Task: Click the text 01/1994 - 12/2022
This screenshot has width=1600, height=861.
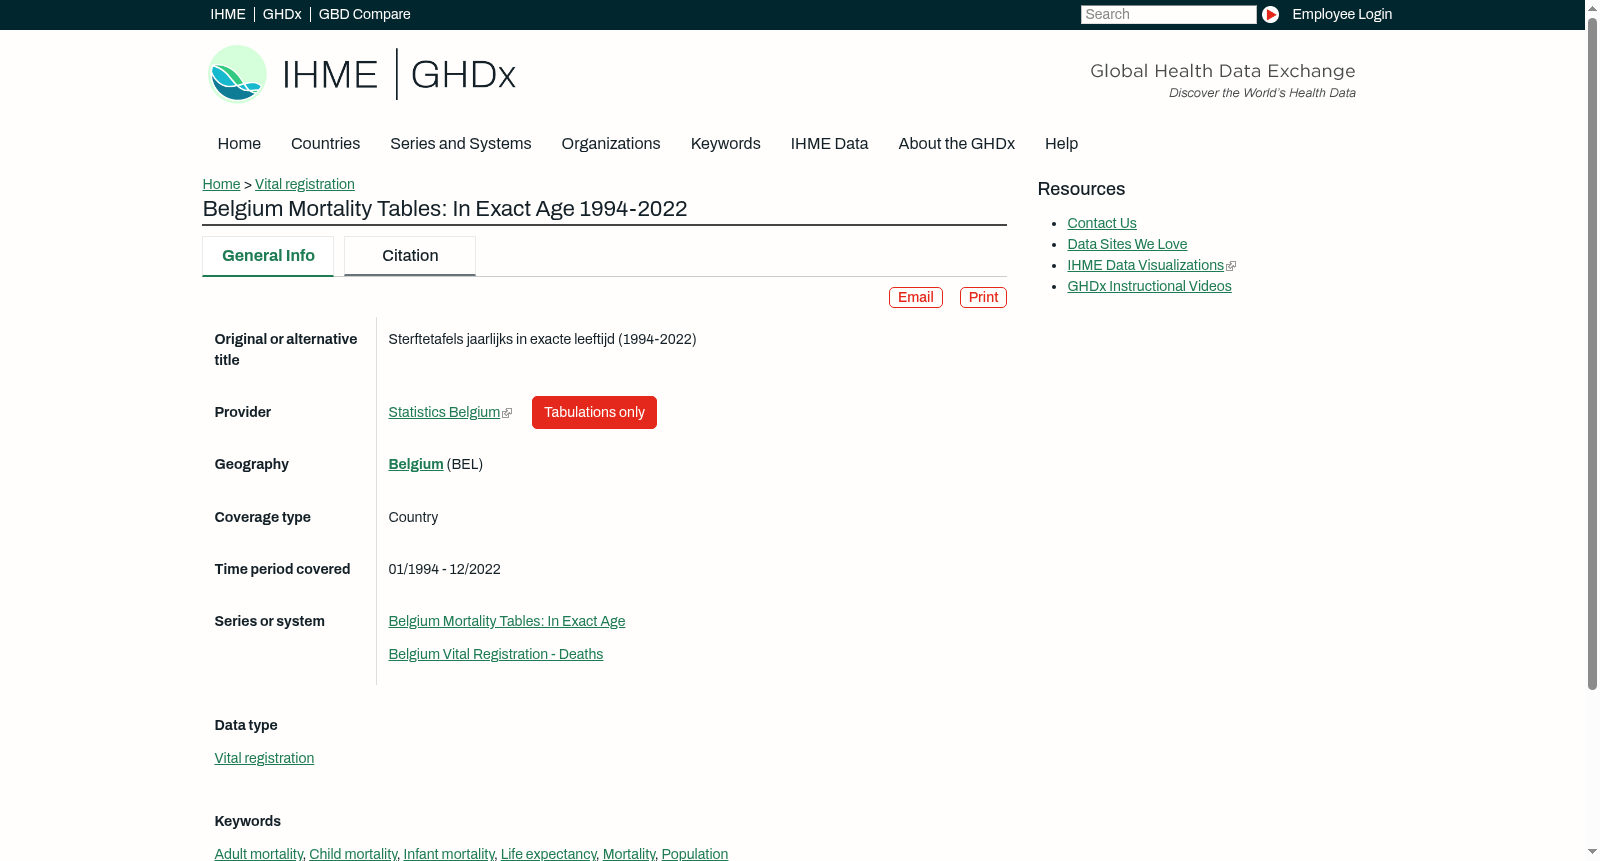Action: click(x=445, y=569)
